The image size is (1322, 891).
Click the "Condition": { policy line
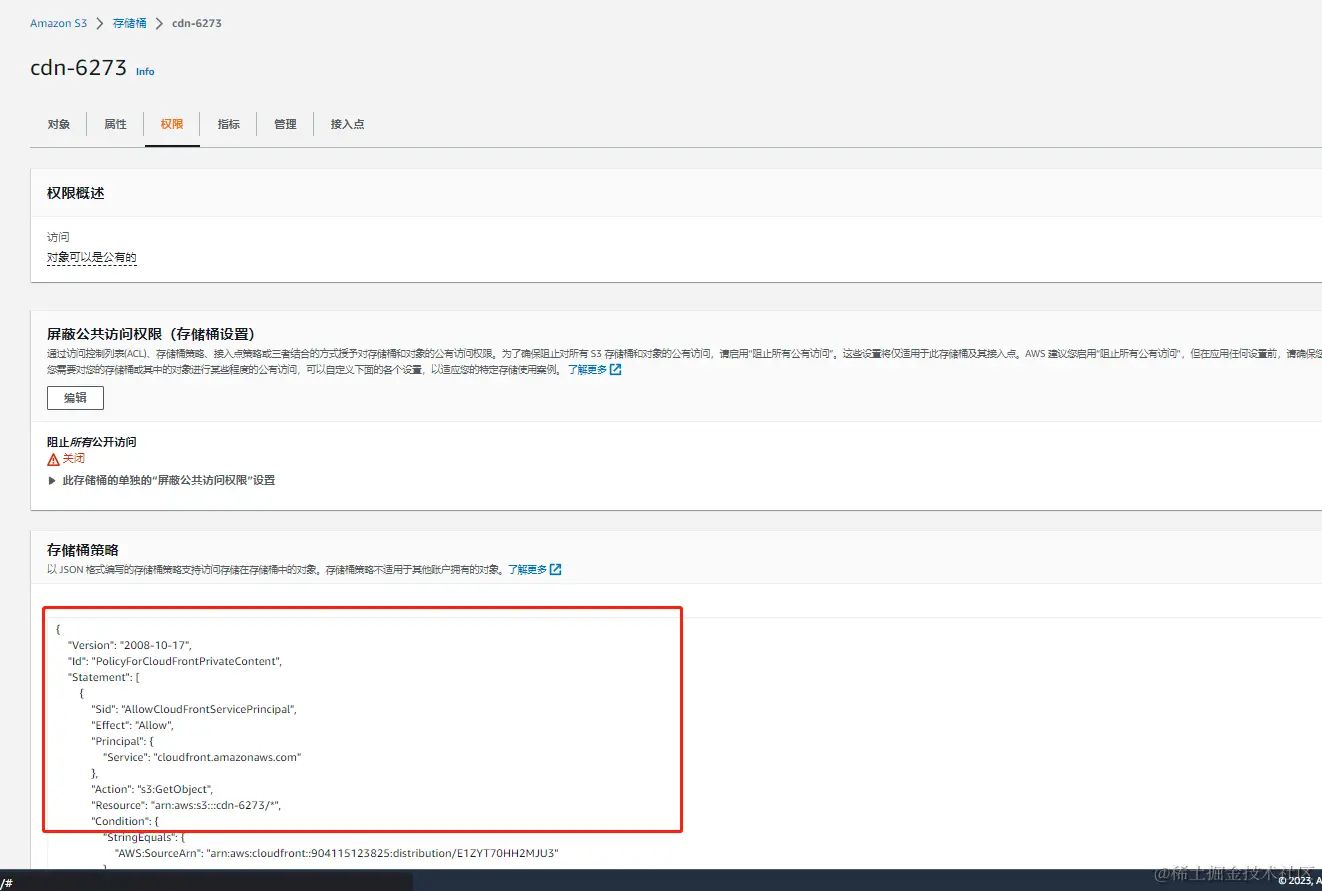pos(126,821)
